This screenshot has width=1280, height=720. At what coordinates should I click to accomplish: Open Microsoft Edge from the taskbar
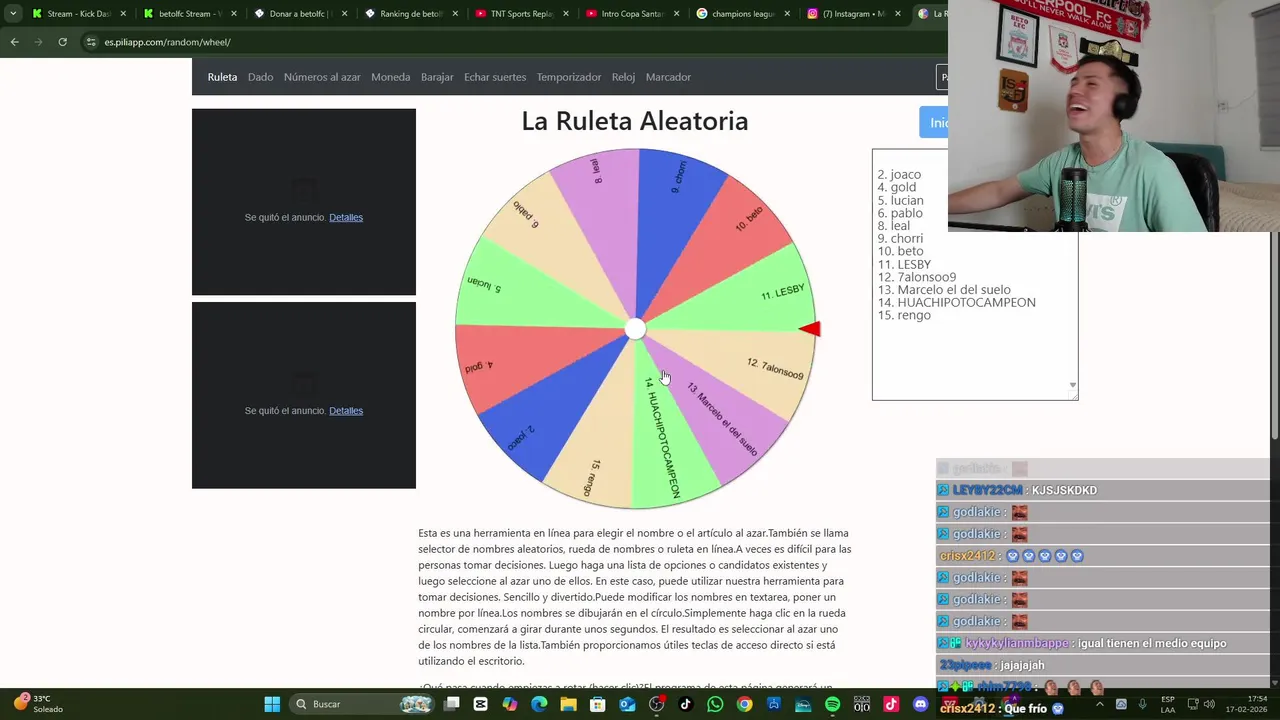(x=539, y=704)
